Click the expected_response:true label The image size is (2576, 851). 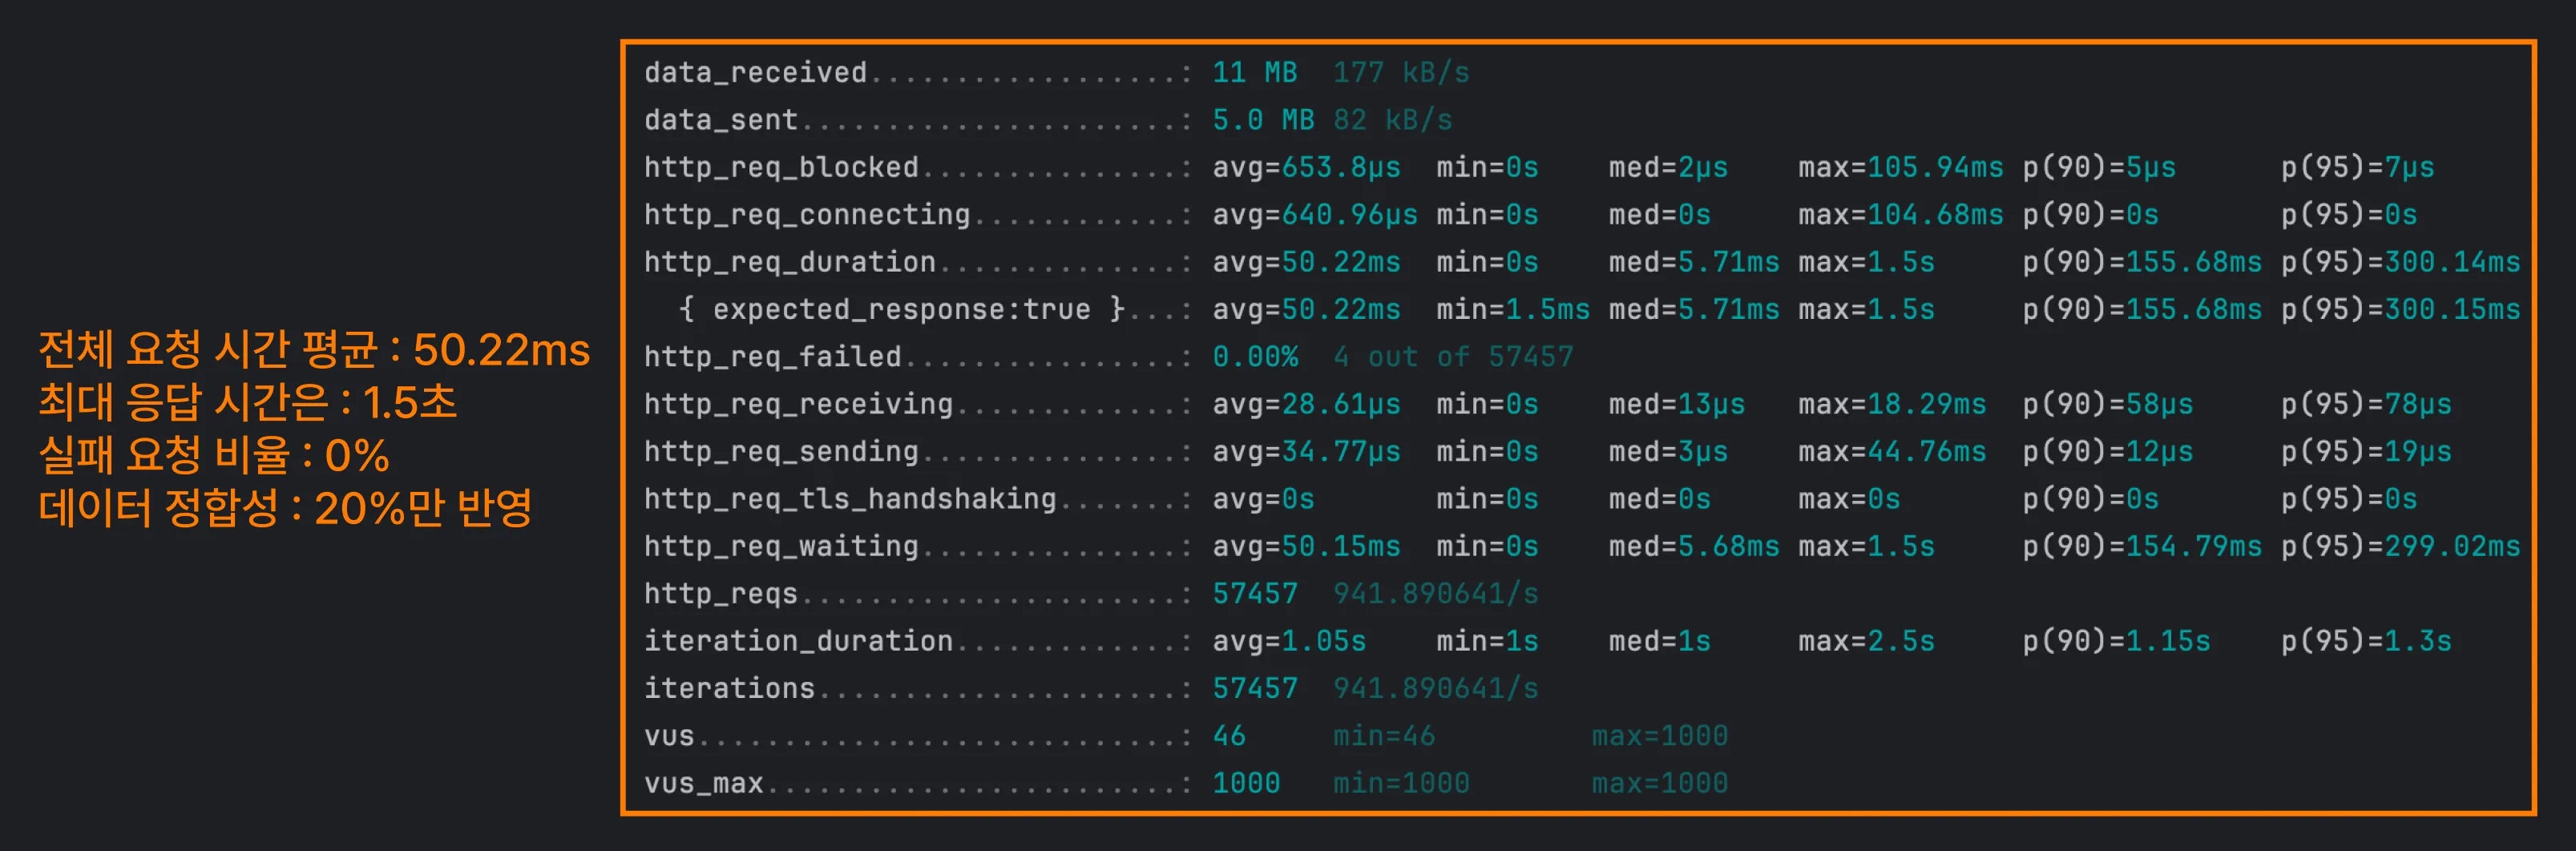tap(901, 309)
